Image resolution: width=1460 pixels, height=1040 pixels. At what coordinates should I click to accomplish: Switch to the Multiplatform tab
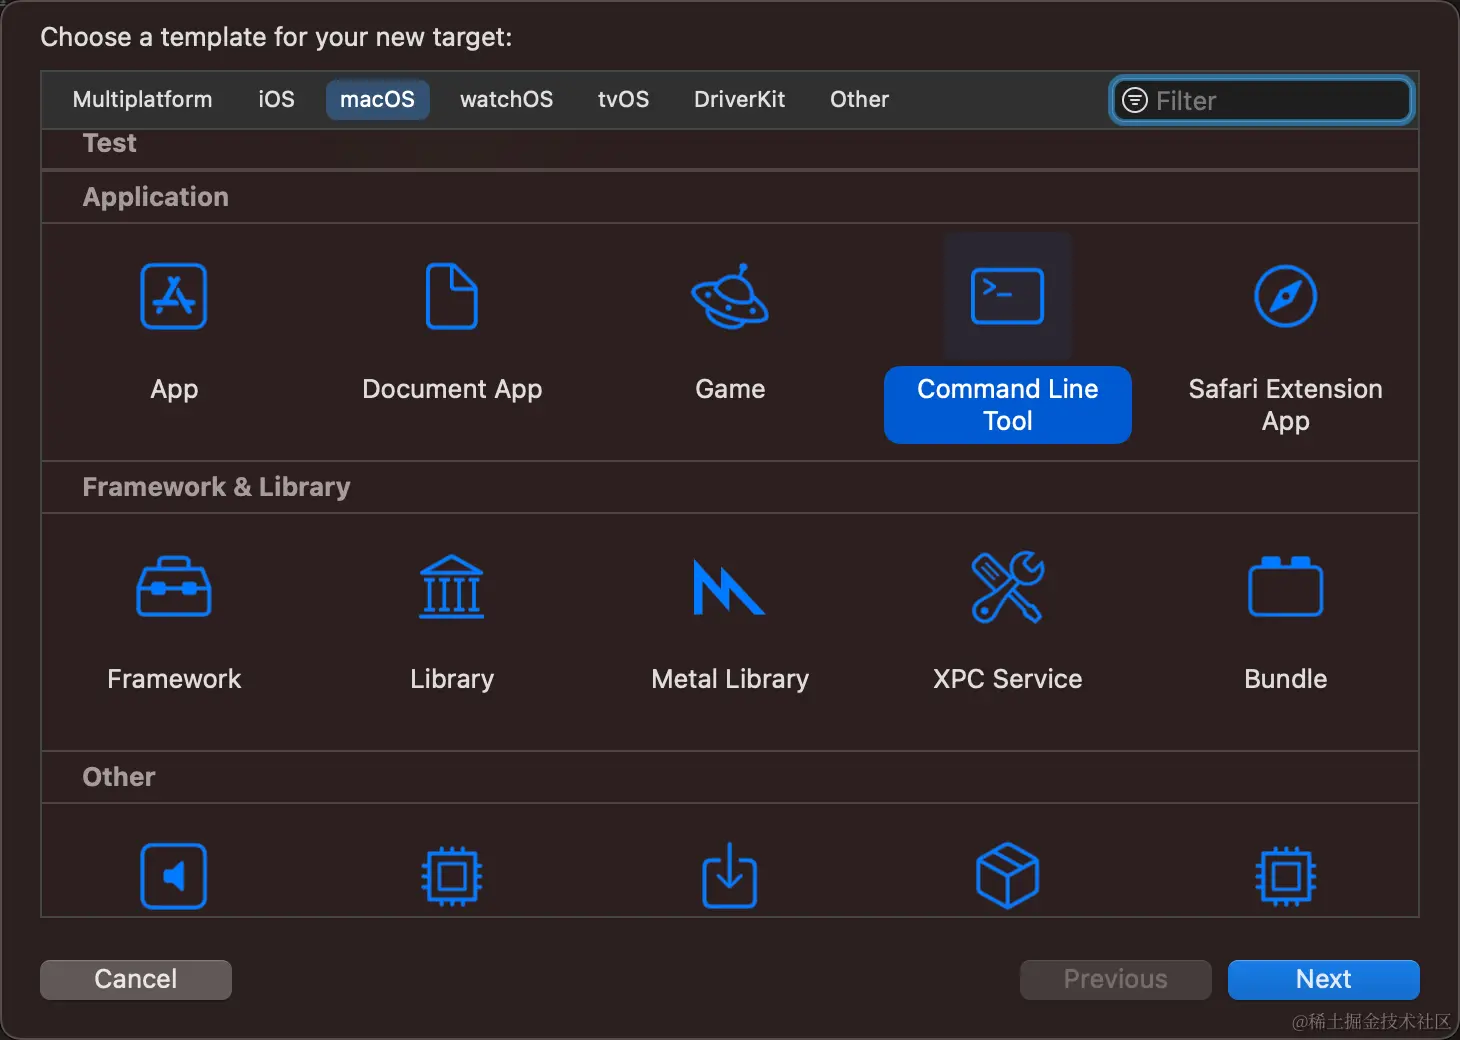143,99
